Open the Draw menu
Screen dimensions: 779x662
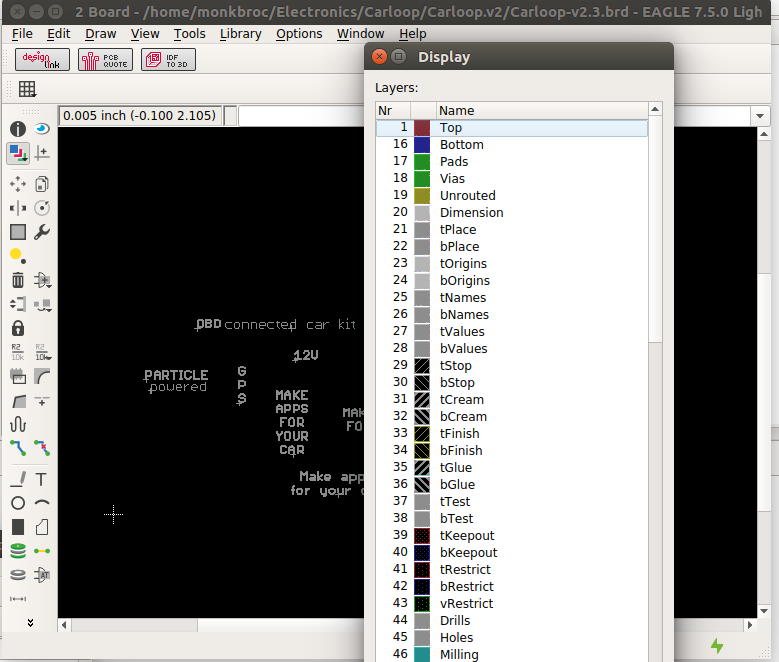click(x=100, y=34)
